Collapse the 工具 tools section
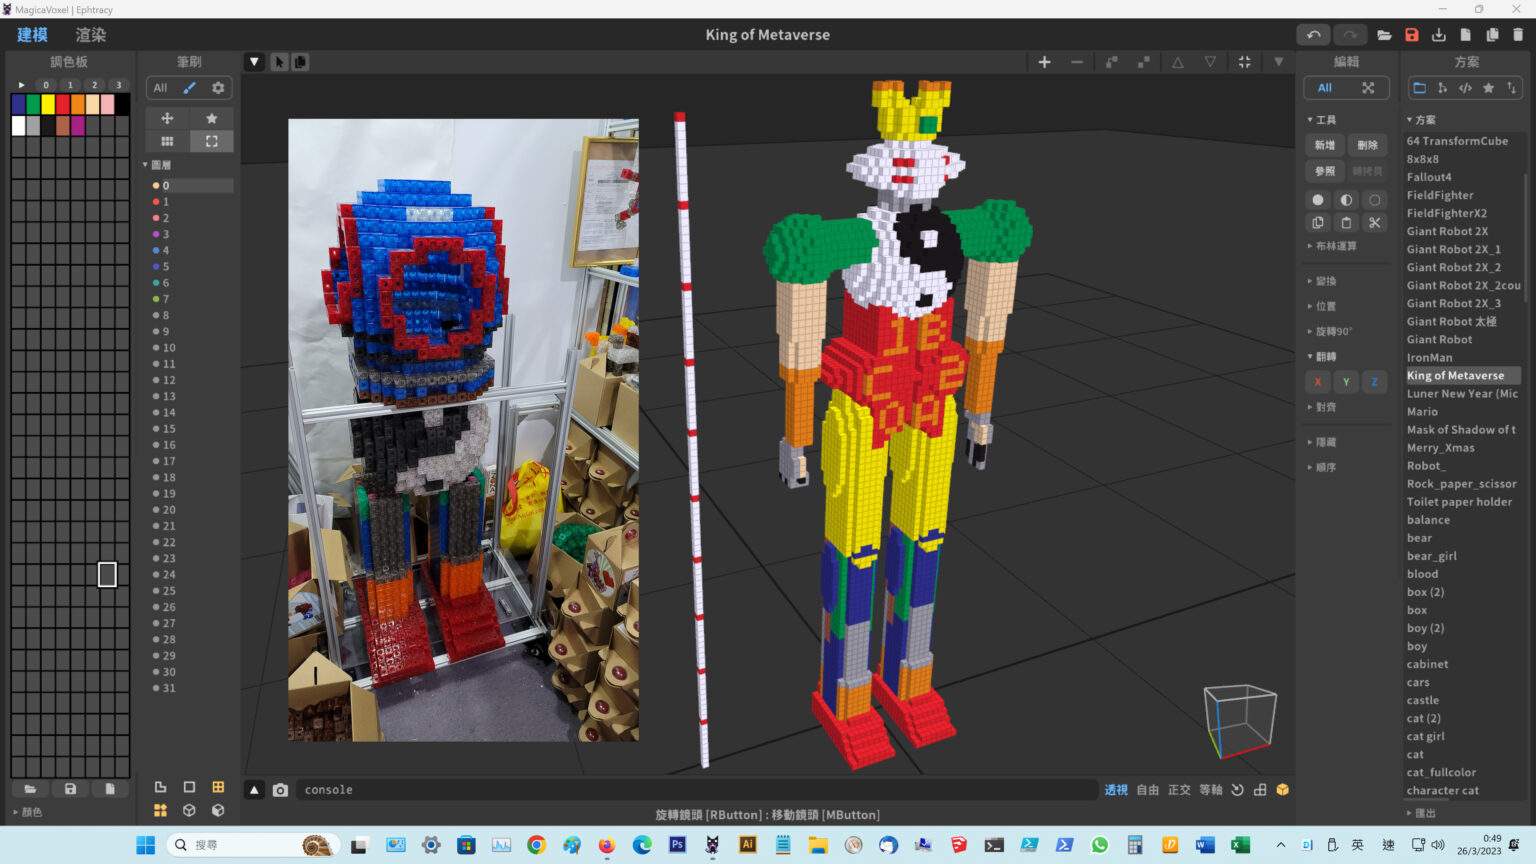This screenshot has width=1536, height=864. coord(1321,120)
